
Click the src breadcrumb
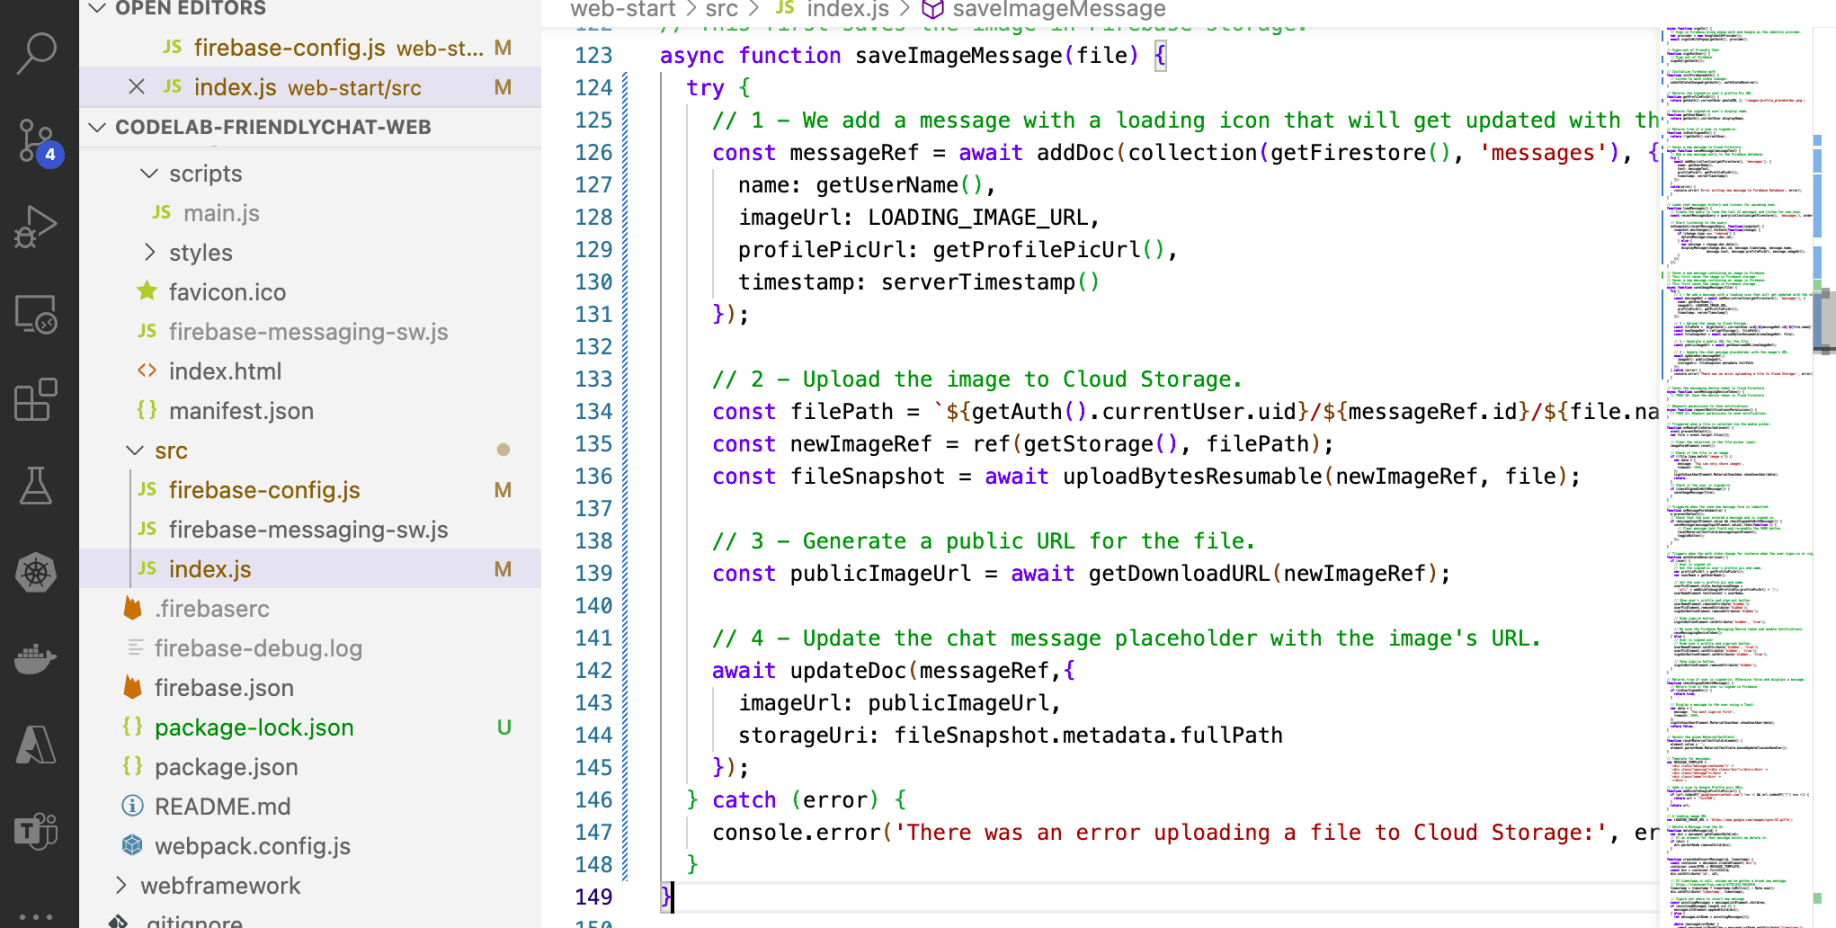[721, 10]
